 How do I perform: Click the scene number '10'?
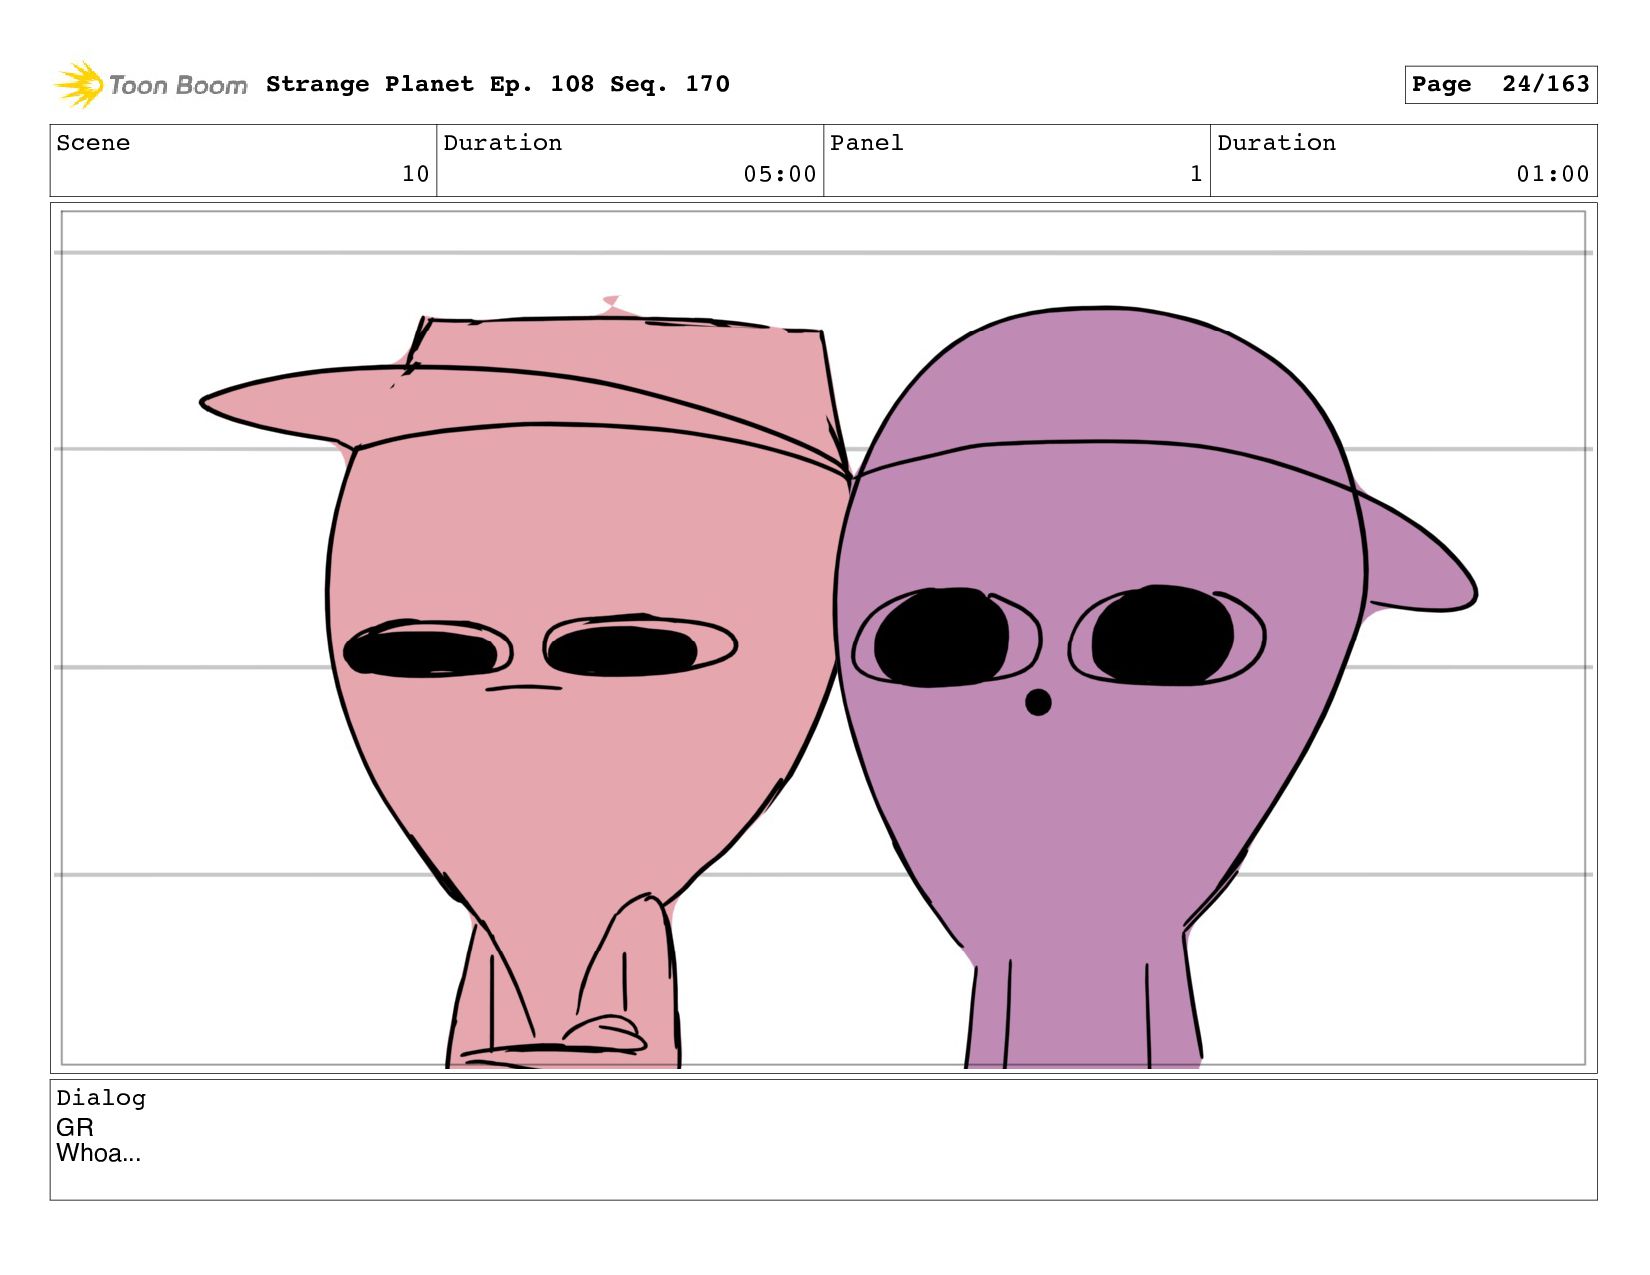click(415, 174)
